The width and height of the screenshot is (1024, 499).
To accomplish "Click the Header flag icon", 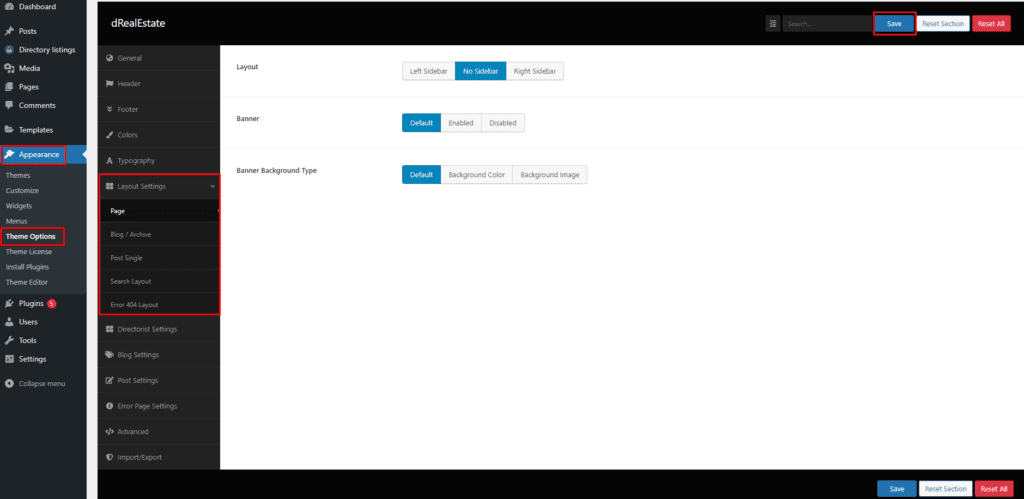I will point(109,83).
